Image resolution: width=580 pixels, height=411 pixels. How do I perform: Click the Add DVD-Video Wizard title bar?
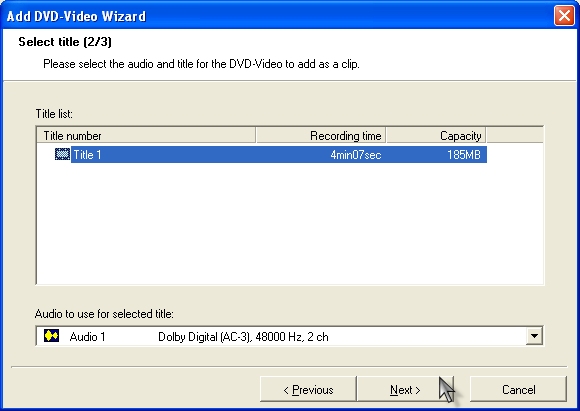coord(277,16)
